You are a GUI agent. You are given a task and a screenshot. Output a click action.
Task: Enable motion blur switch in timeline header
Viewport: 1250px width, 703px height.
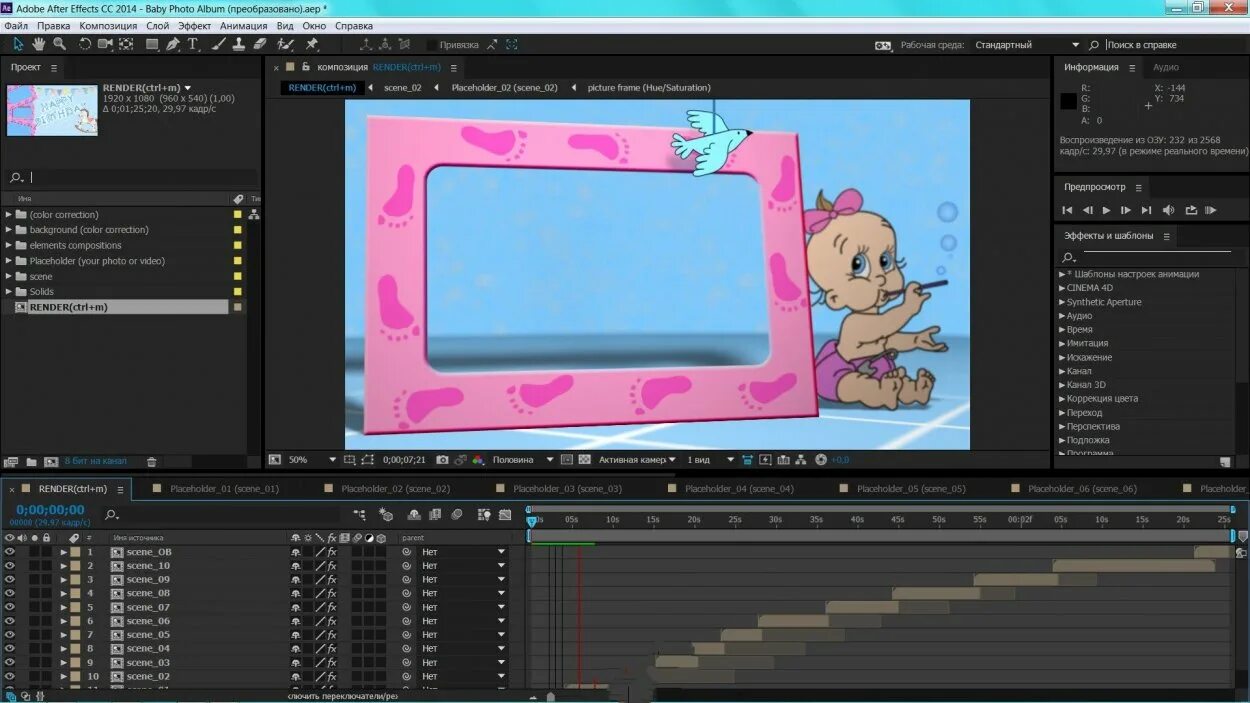coord(457,514)
